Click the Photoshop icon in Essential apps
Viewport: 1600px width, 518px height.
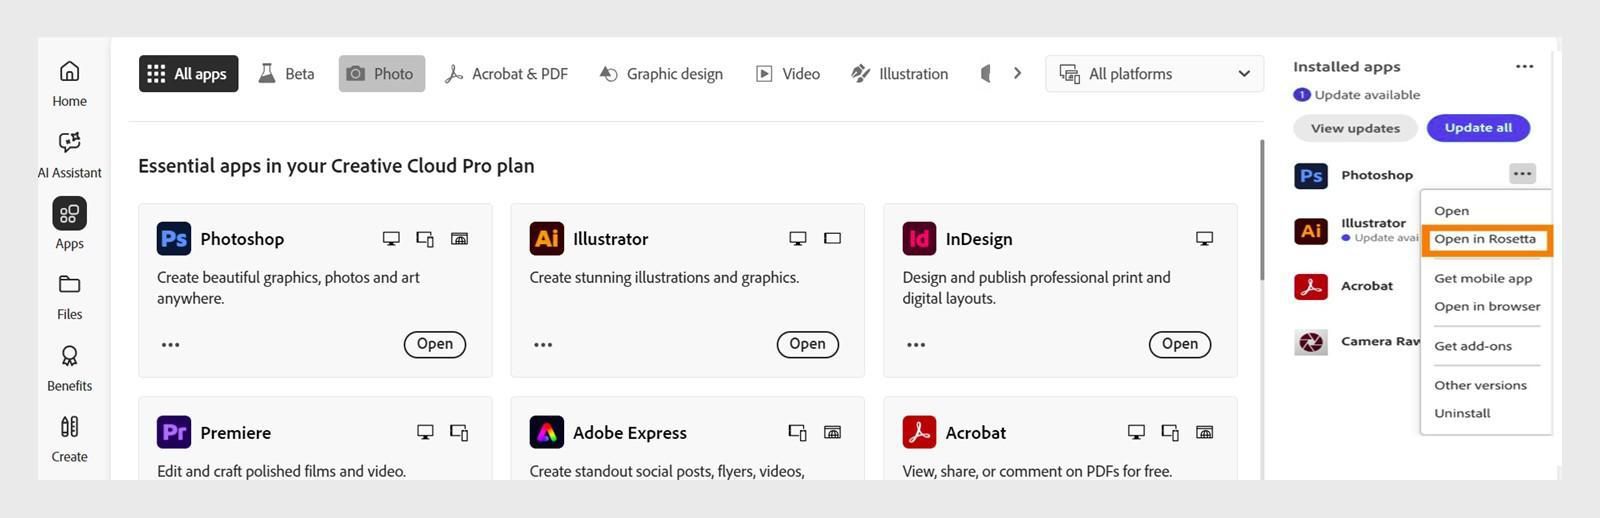coord(174,238)
